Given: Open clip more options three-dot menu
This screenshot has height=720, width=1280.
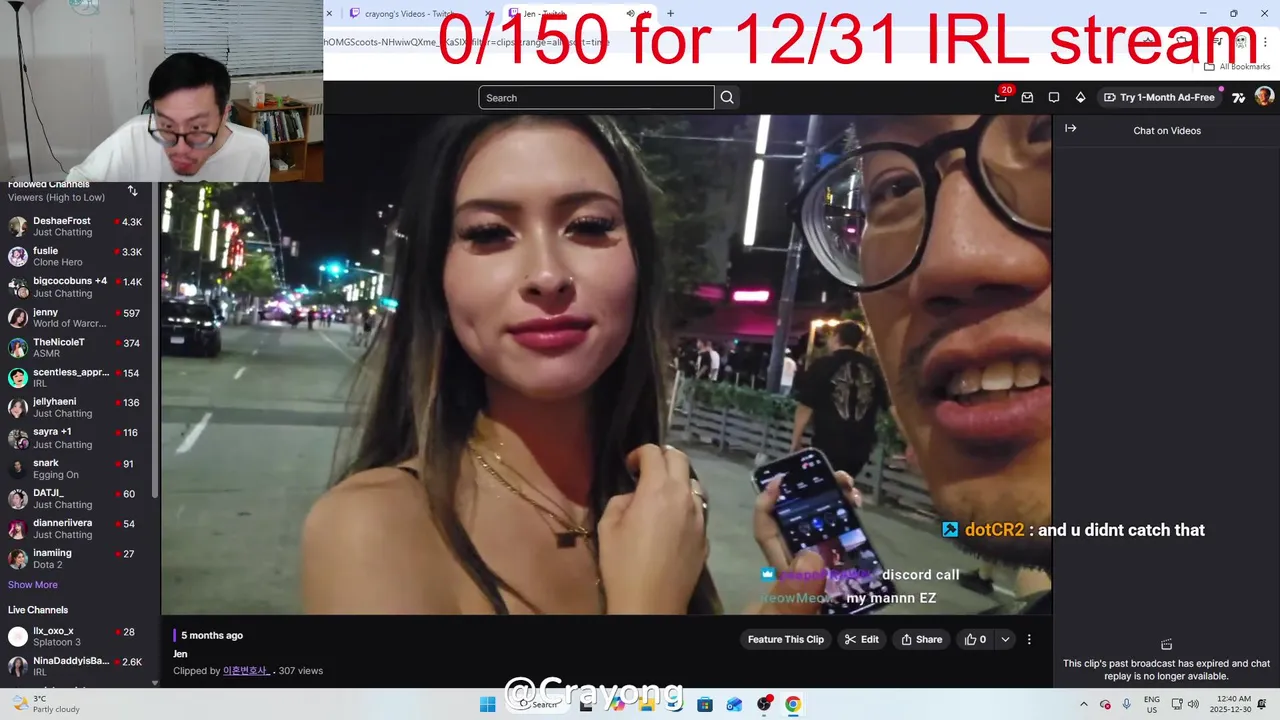Looking at the screenshot, I should tap(1029, 639).
